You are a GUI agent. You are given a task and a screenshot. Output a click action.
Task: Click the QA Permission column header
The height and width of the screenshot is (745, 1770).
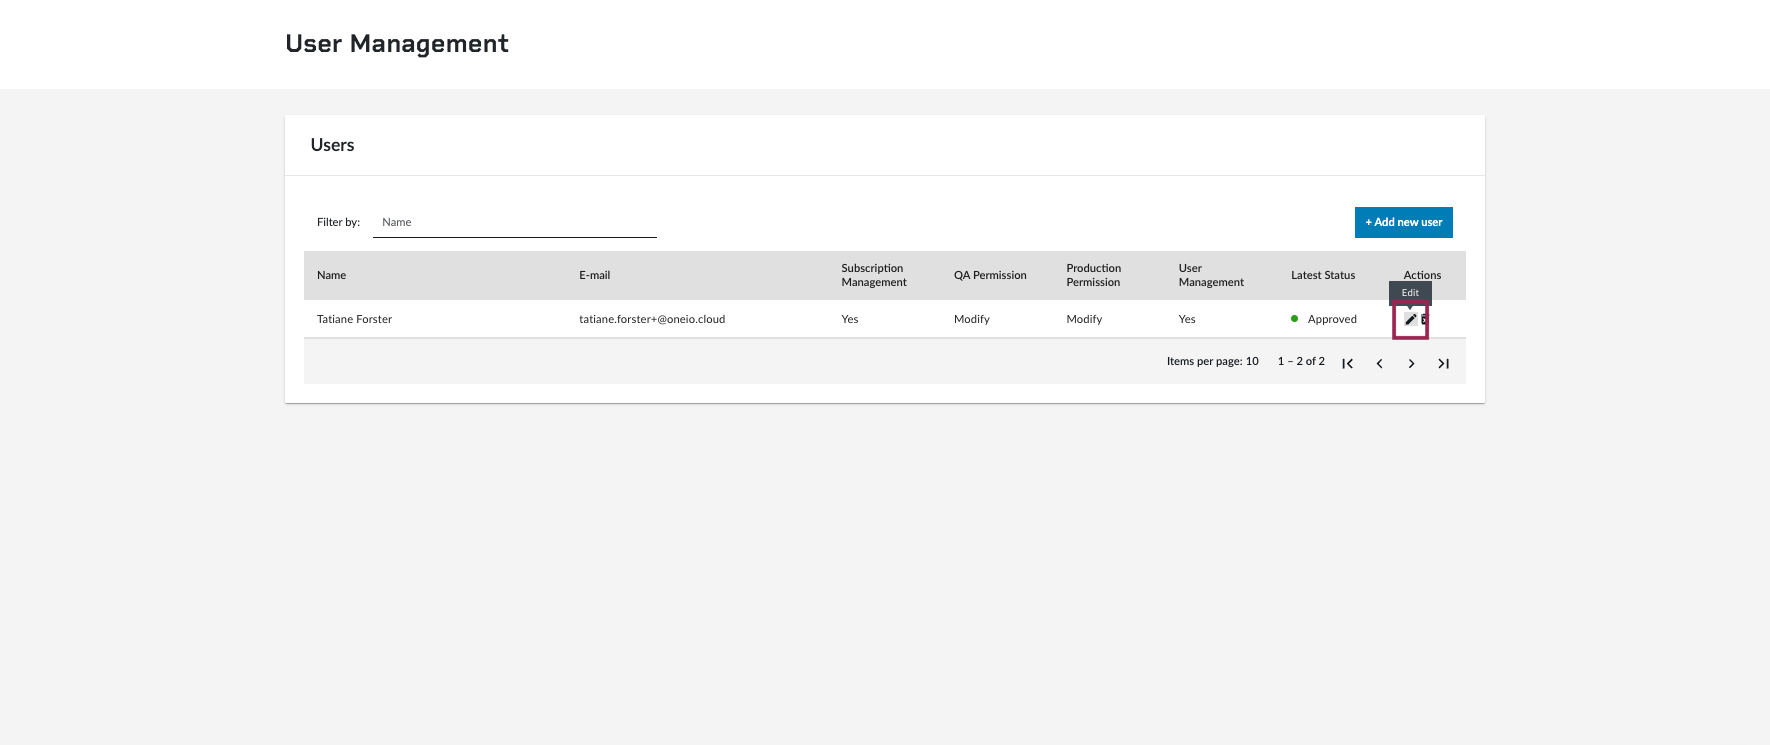[990, 275]
